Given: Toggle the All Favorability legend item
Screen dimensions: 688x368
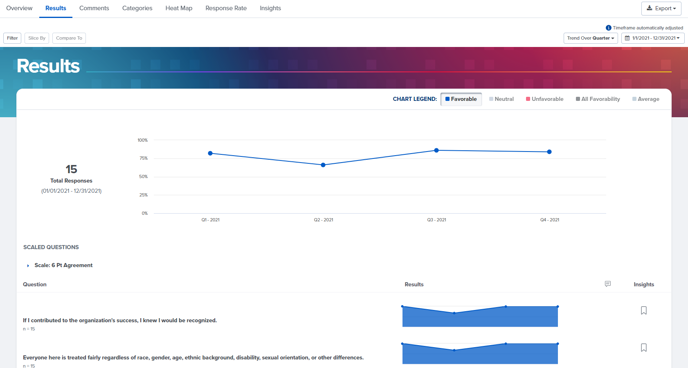Looking at the screenshot, I should pyautogui.click(x=598, y=99).
